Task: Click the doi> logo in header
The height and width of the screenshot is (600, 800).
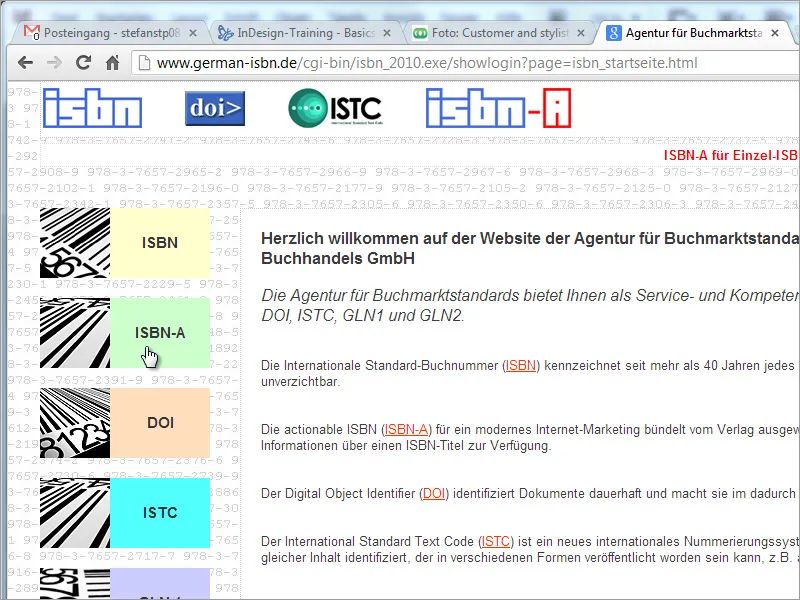Action: (215, 108)
